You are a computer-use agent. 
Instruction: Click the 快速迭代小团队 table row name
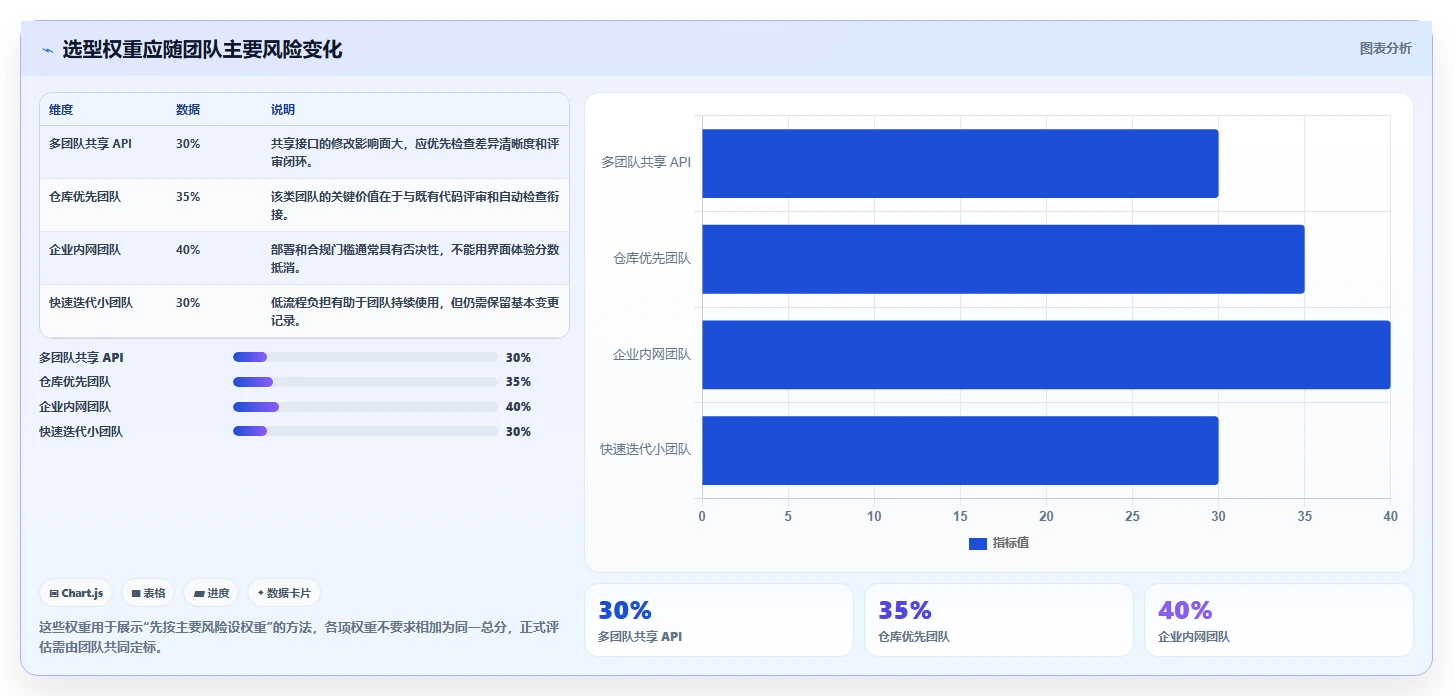[91, 303]
